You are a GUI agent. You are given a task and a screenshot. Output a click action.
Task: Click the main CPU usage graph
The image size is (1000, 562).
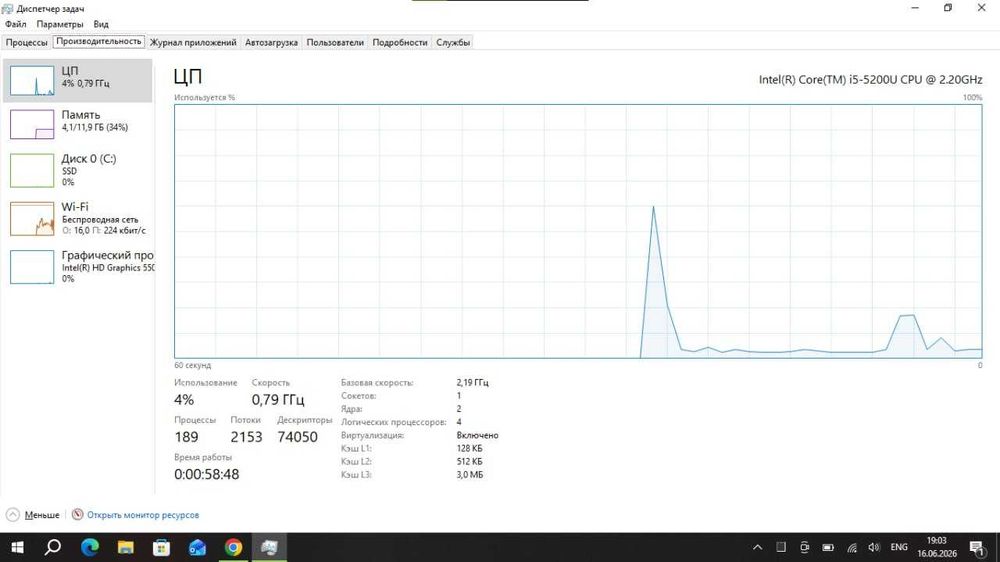click(x=578, y=231)
